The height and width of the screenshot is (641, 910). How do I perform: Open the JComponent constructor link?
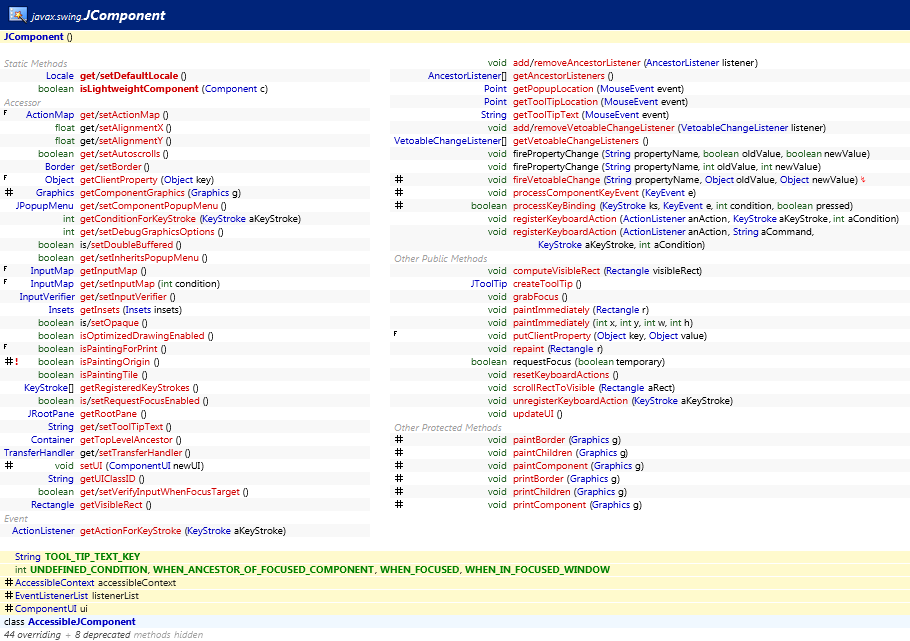point(32,35)
